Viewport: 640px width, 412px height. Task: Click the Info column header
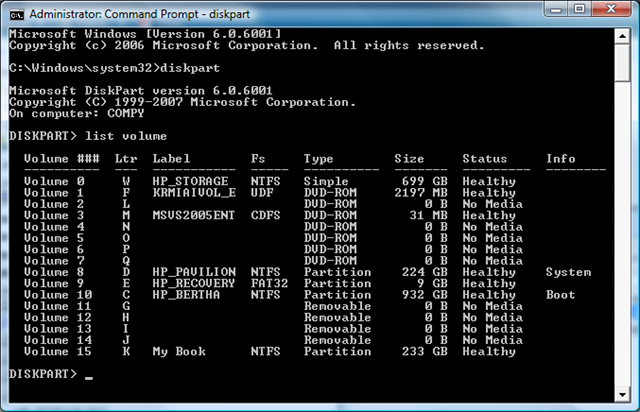(x=561, y=158)
